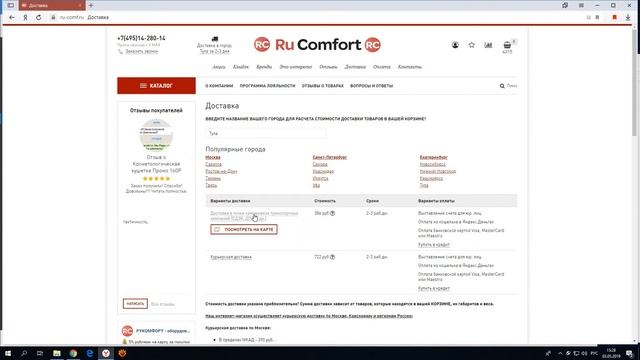Viewport: 640px width, 360px height.
Task: Click the help icon next to 386 руб
Action: (333, 213)
